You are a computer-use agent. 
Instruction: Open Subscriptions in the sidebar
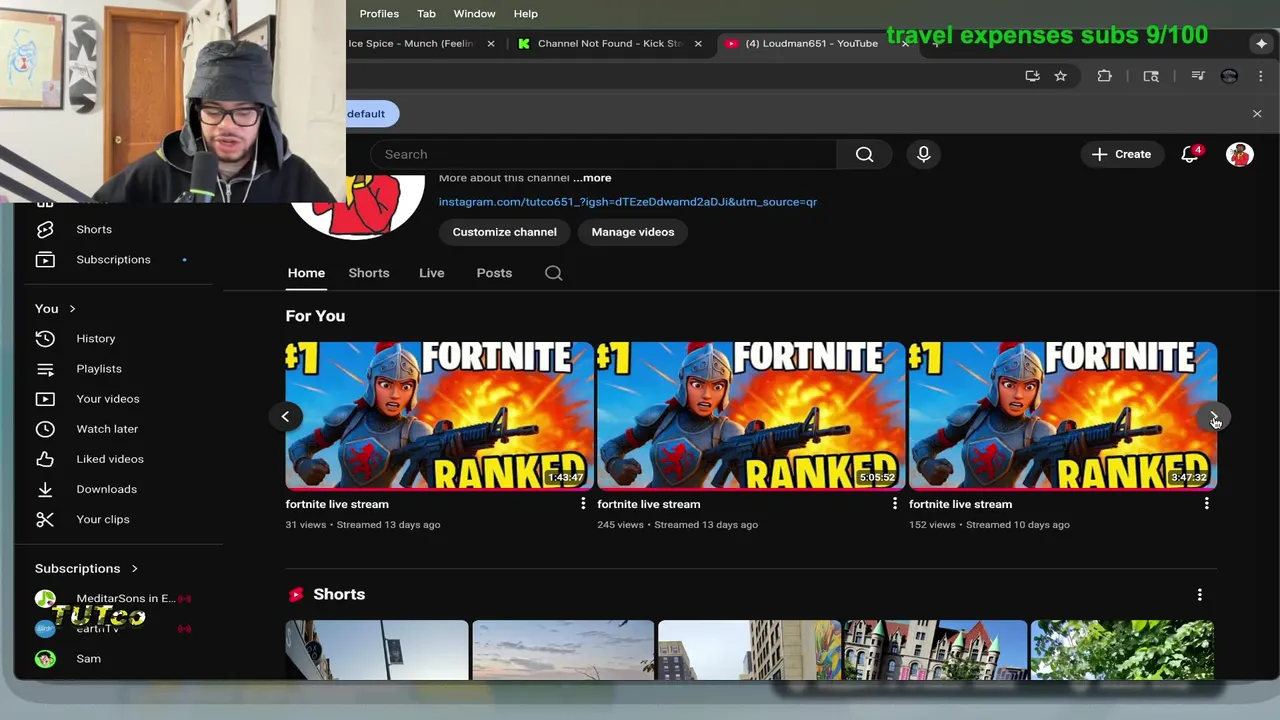pyautogui.click(x=118, y=260)
